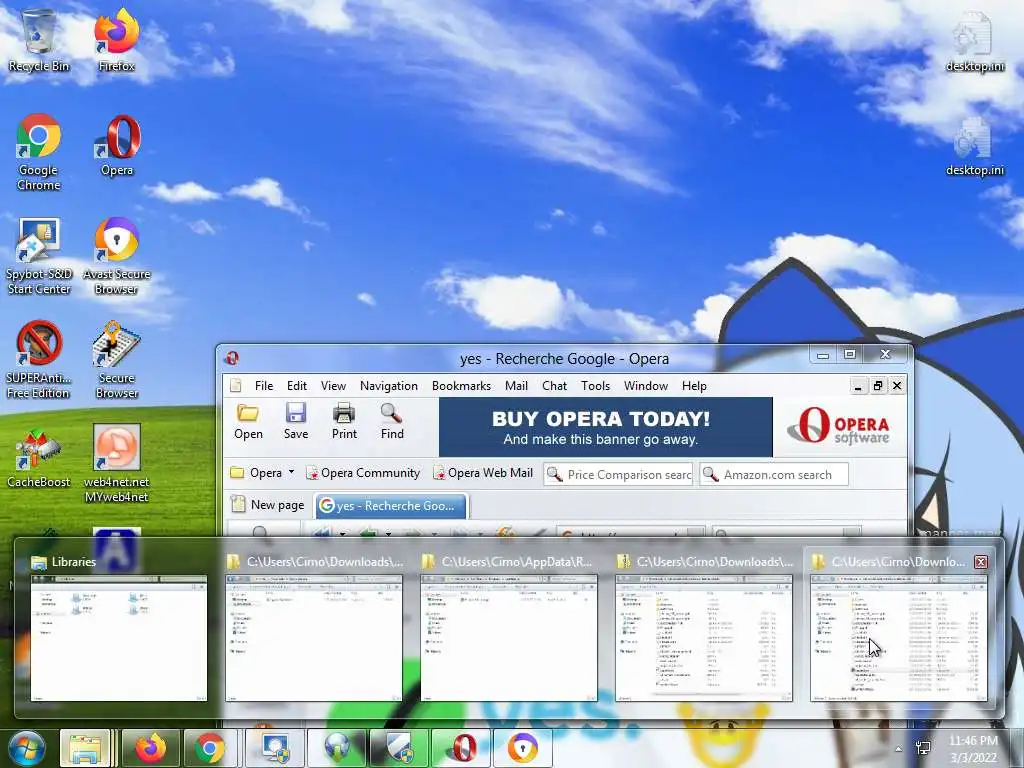Select web4net.net MYweb4net desktop icon
Viewport: 1024px width, 768px height.
[116, 464]
